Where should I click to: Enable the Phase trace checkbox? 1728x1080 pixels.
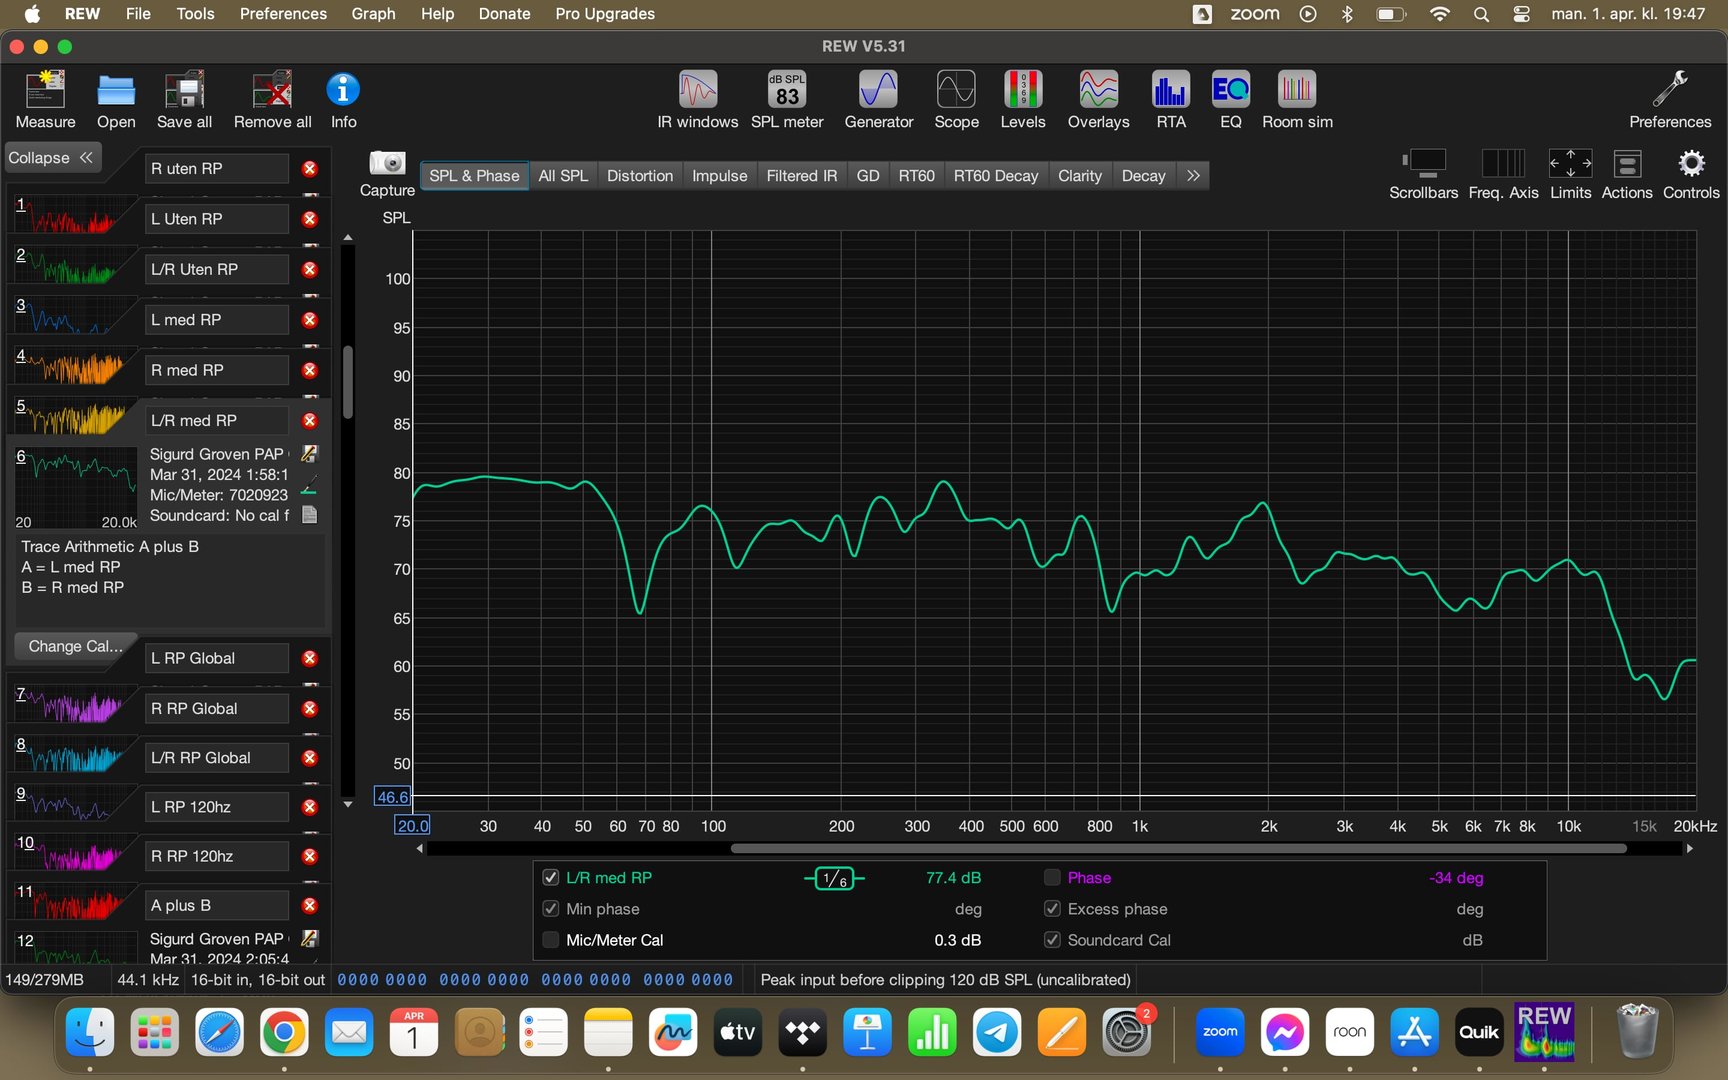[x=1052, y=878]
